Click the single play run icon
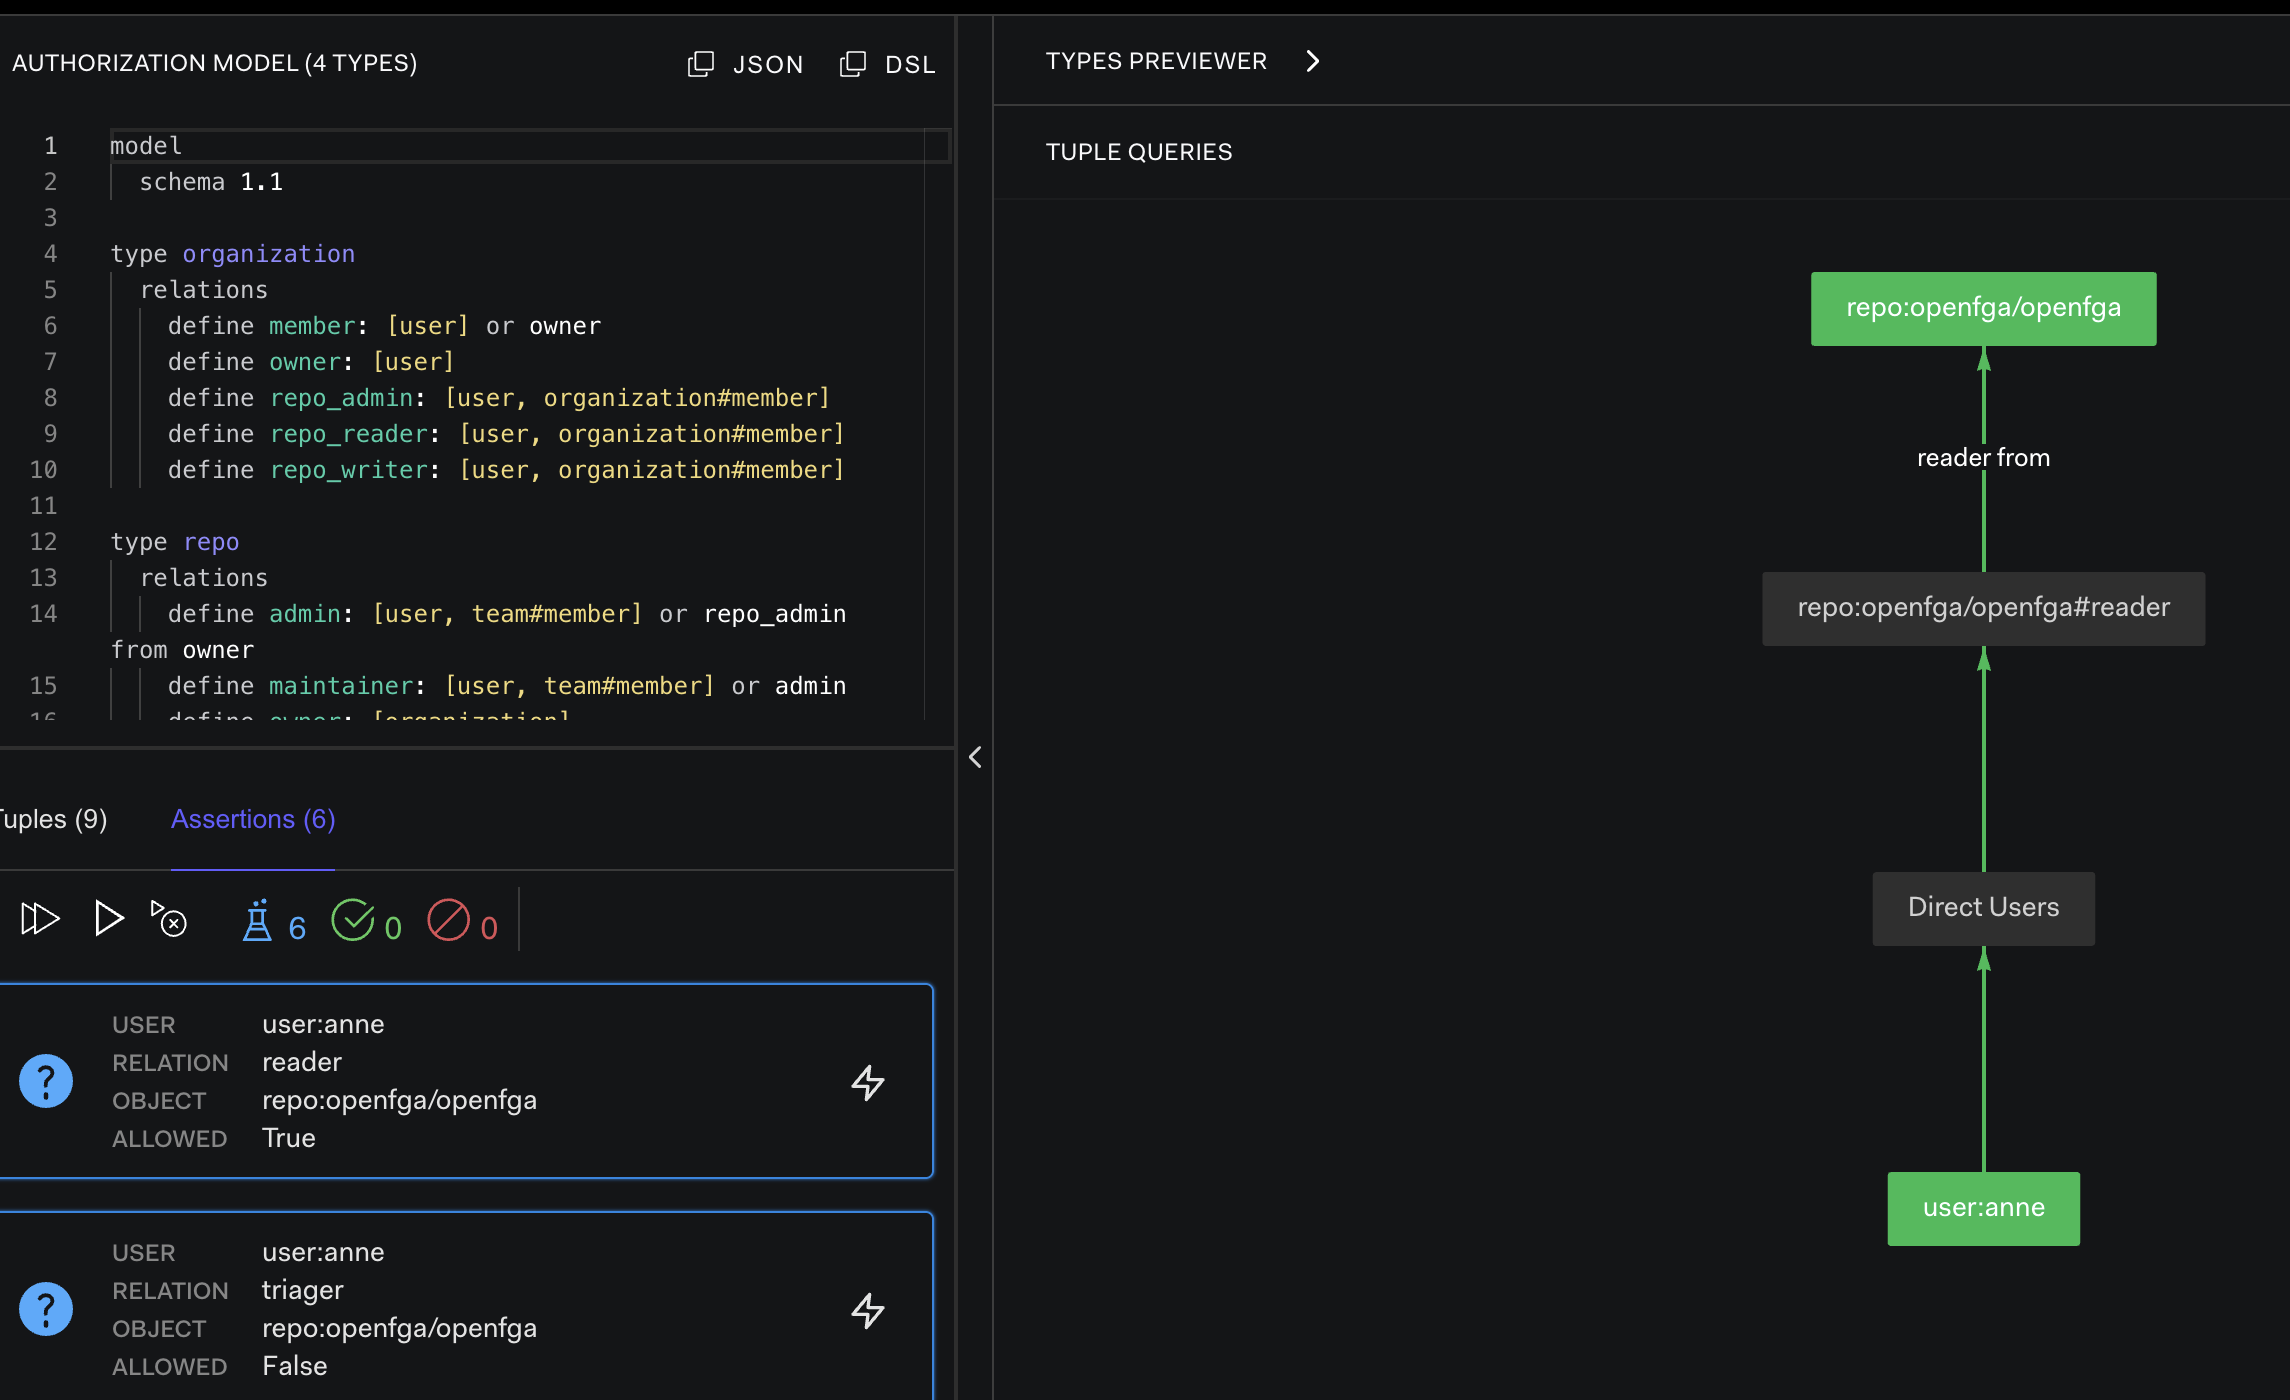 (x=108, y=918)
